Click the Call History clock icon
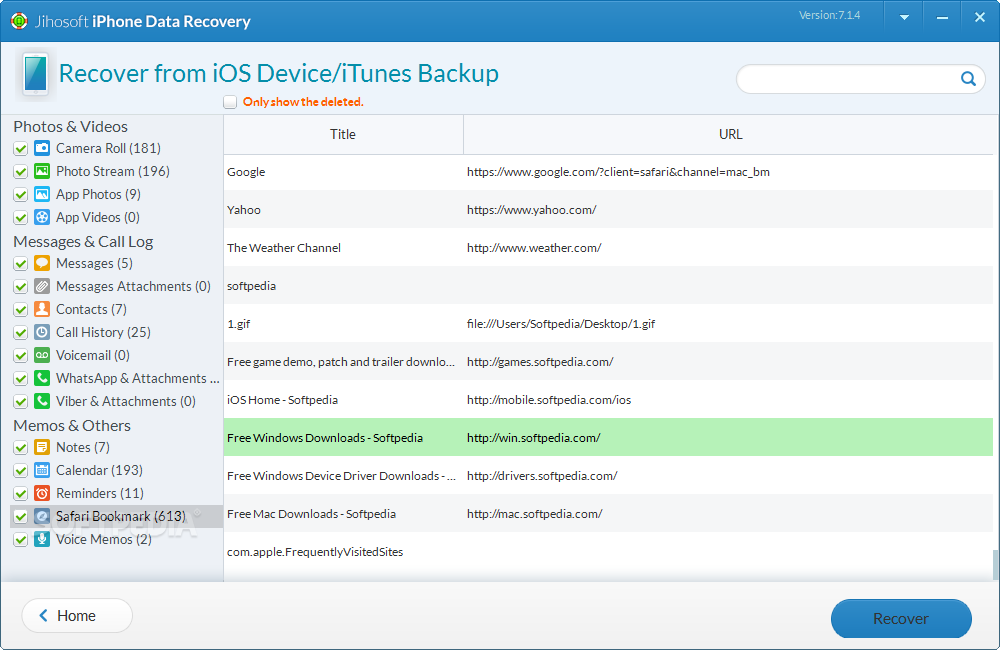This screenshot has height=650, width=1000. [x=42, y=332]
